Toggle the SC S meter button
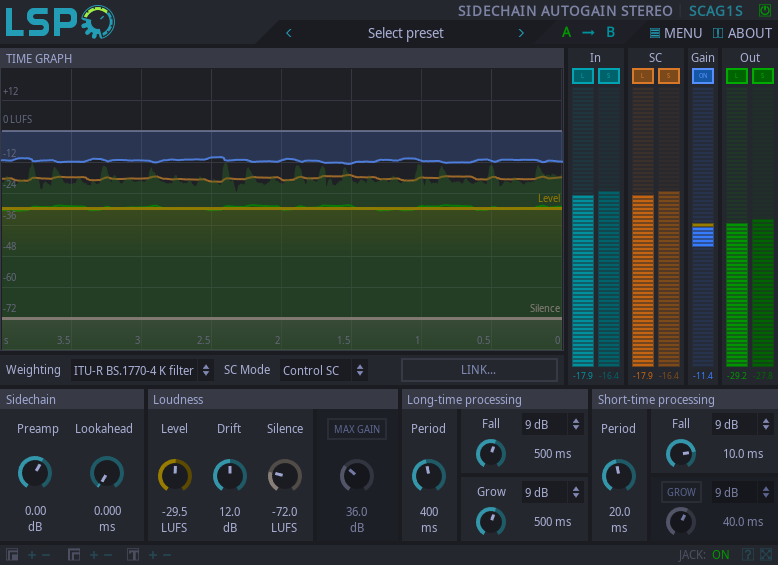The image size is (778, 565). point(668,76)
